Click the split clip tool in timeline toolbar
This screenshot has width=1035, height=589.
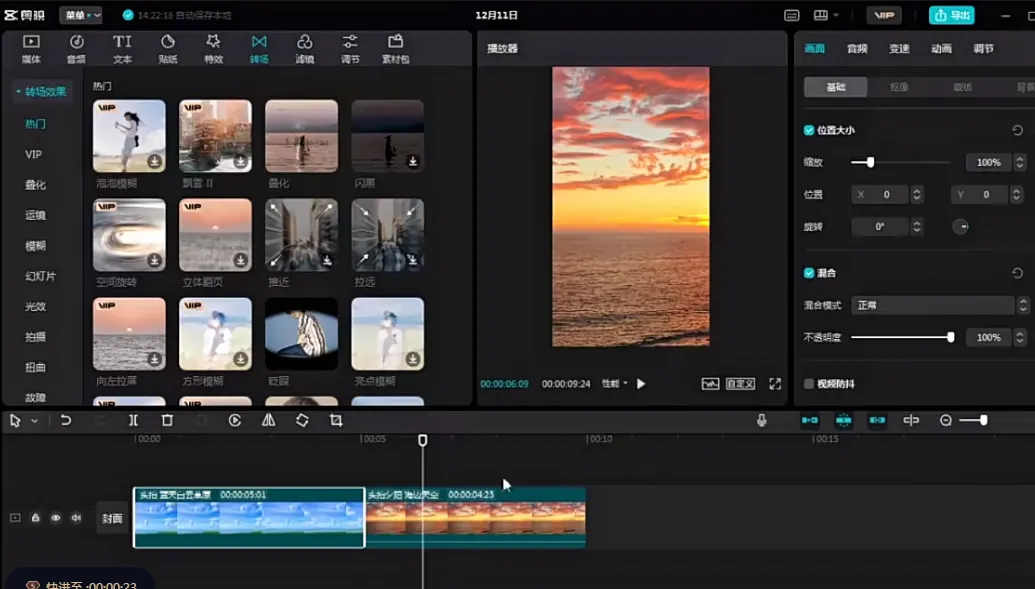coord(133,421)
